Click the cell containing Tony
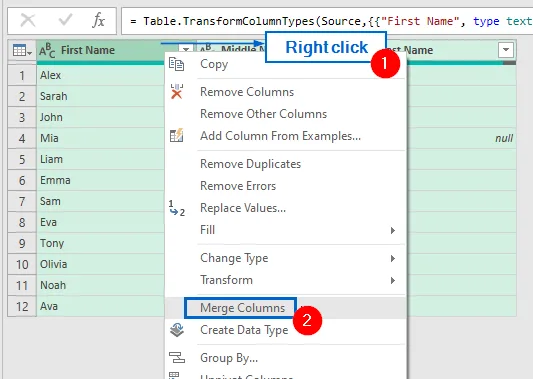Viewport: 533px width, 379px height. click(101, 243)
